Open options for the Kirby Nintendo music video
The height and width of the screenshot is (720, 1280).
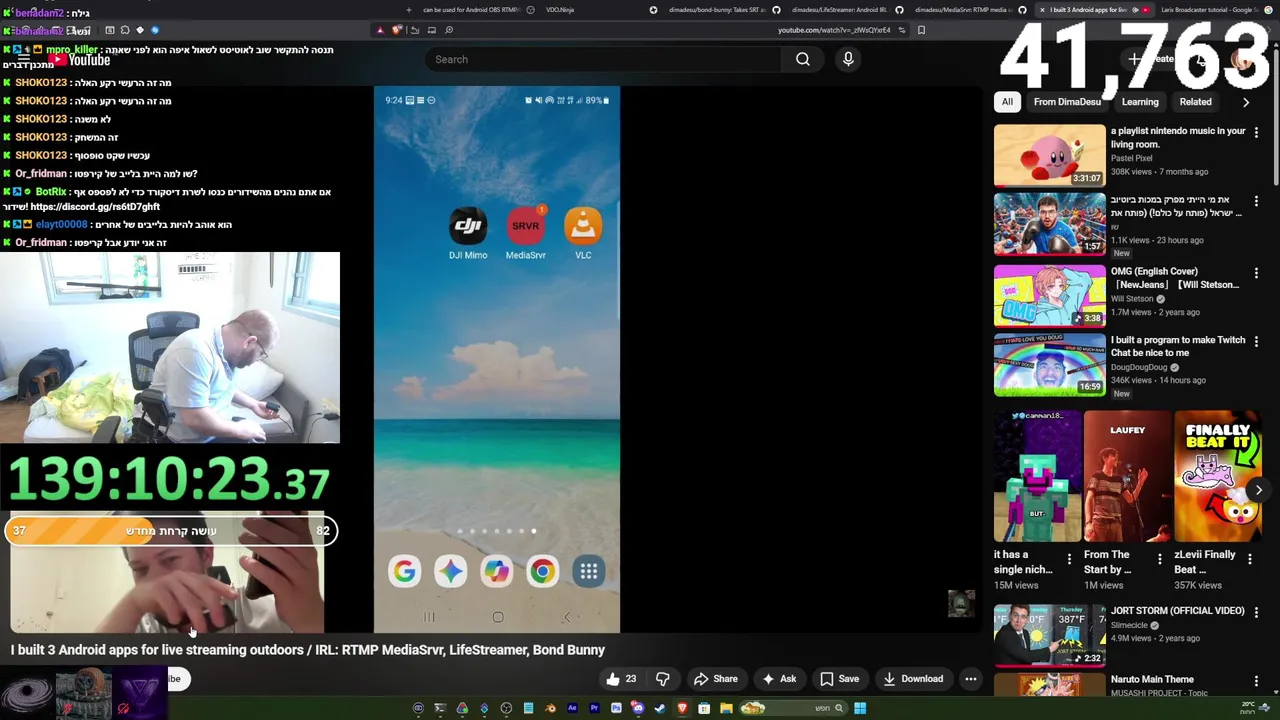point(1256,132)
